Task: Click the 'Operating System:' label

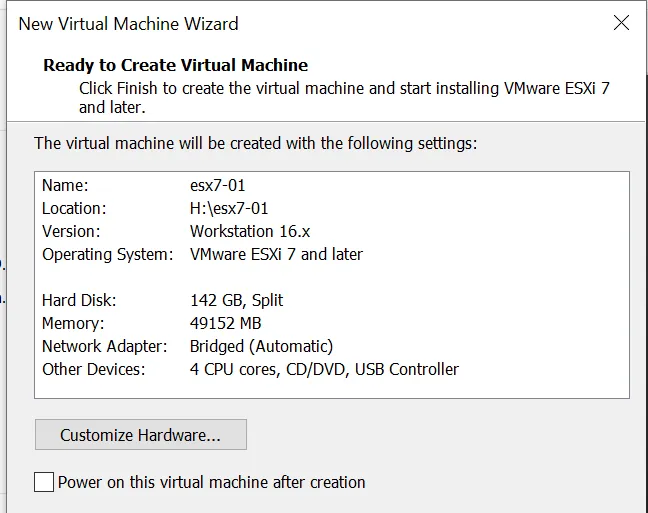Action: point(107,255)
